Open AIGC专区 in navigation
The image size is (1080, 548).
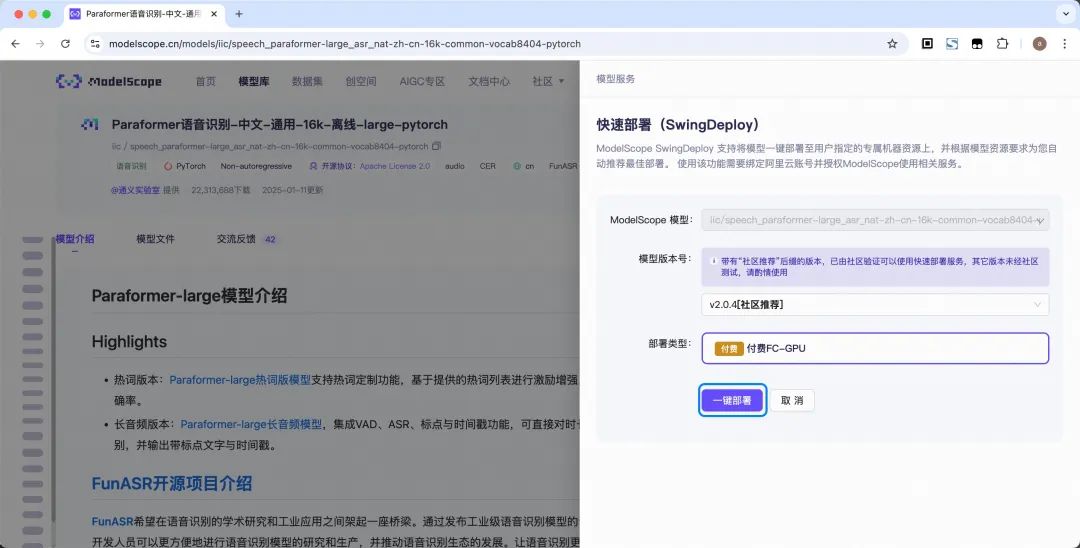[x=422, y=81]
